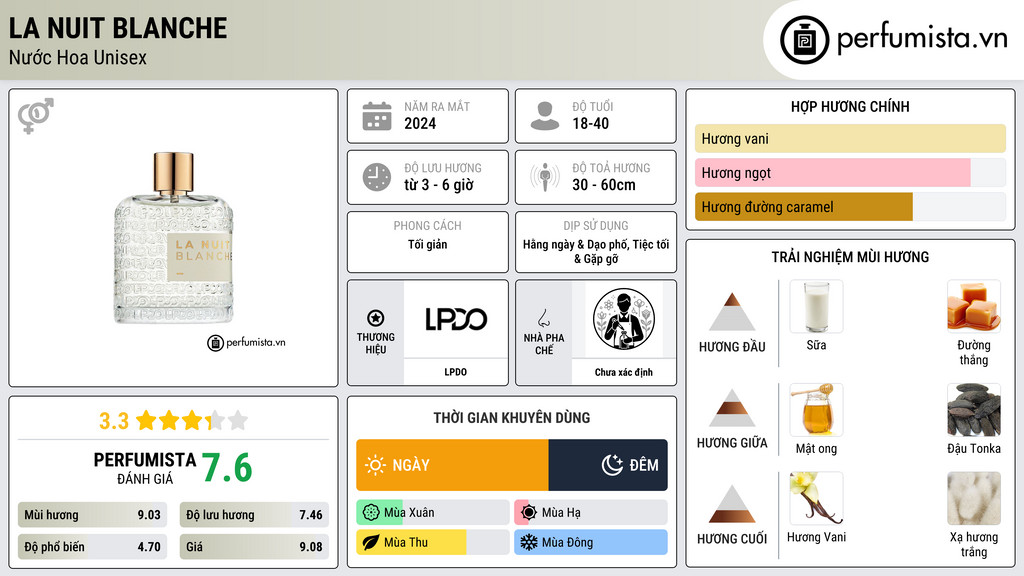This screenshot has width=1024, height=576.
Task: Click the longevity value từ 3 - 6 giờ
Action: pos(438,185)
